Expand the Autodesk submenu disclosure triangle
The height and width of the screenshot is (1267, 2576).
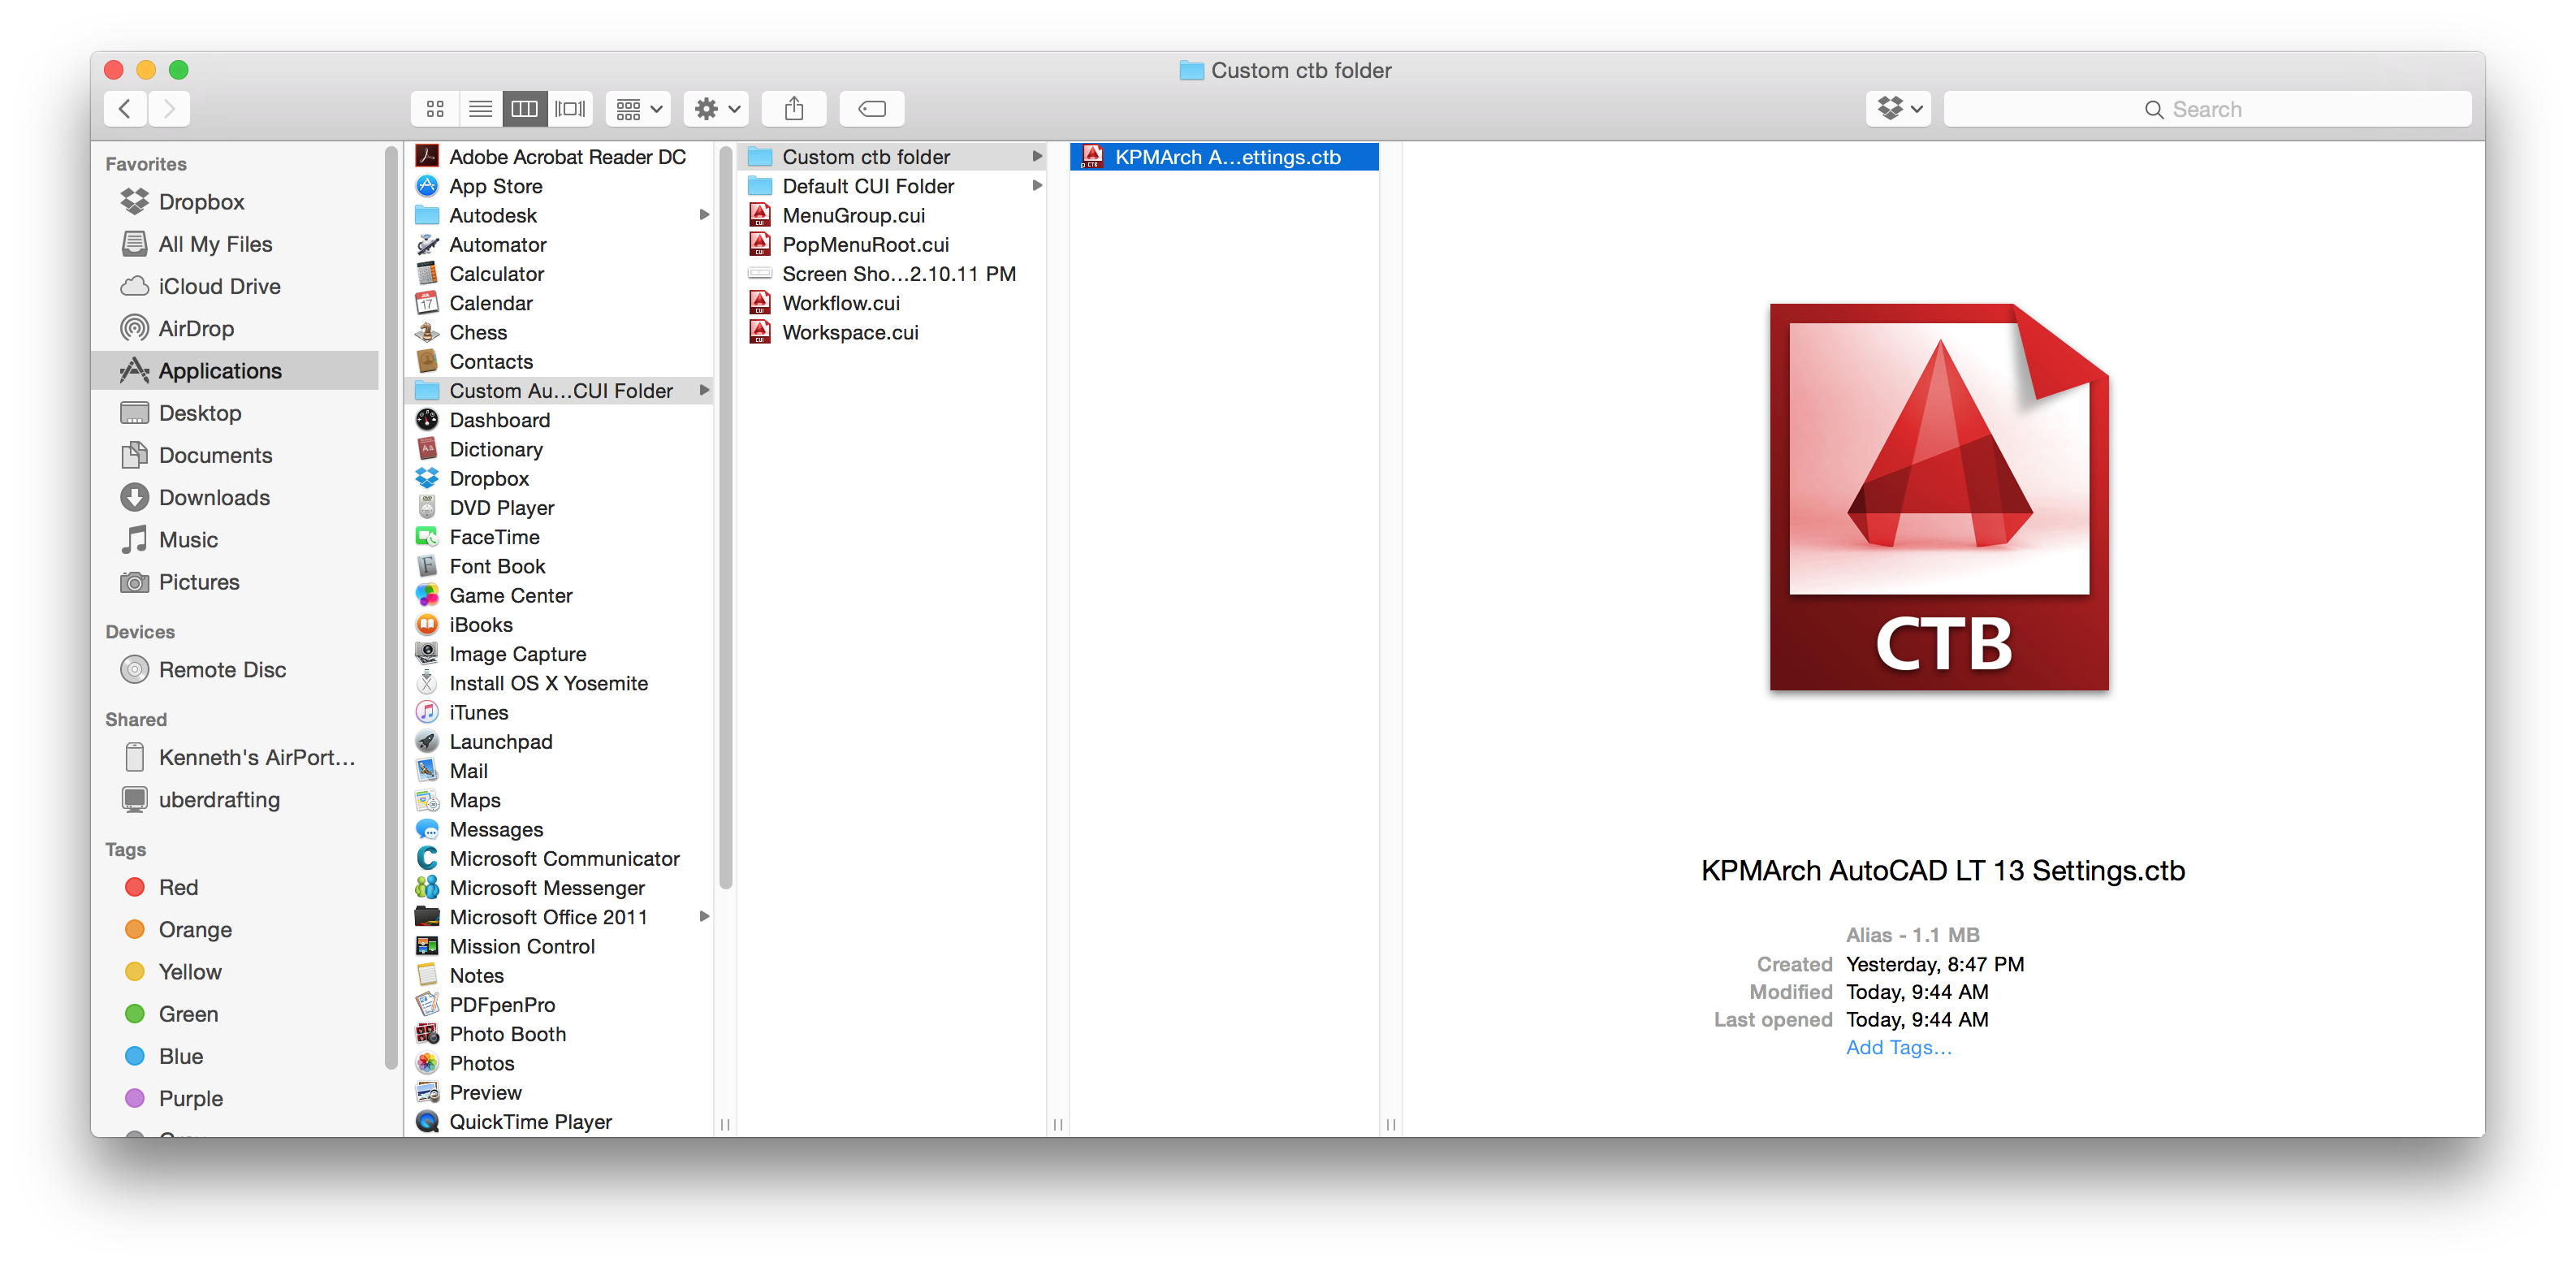(x=705, y=215)
